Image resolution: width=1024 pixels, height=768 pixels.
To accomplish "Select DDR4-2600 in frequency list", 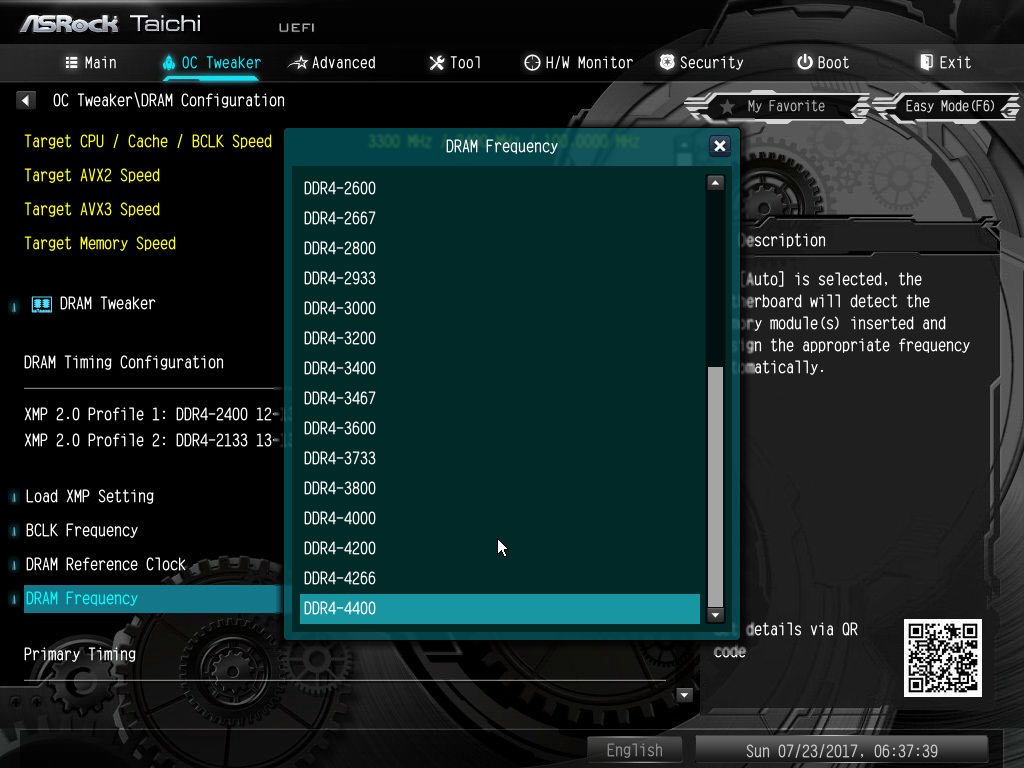I will point(500,189).
